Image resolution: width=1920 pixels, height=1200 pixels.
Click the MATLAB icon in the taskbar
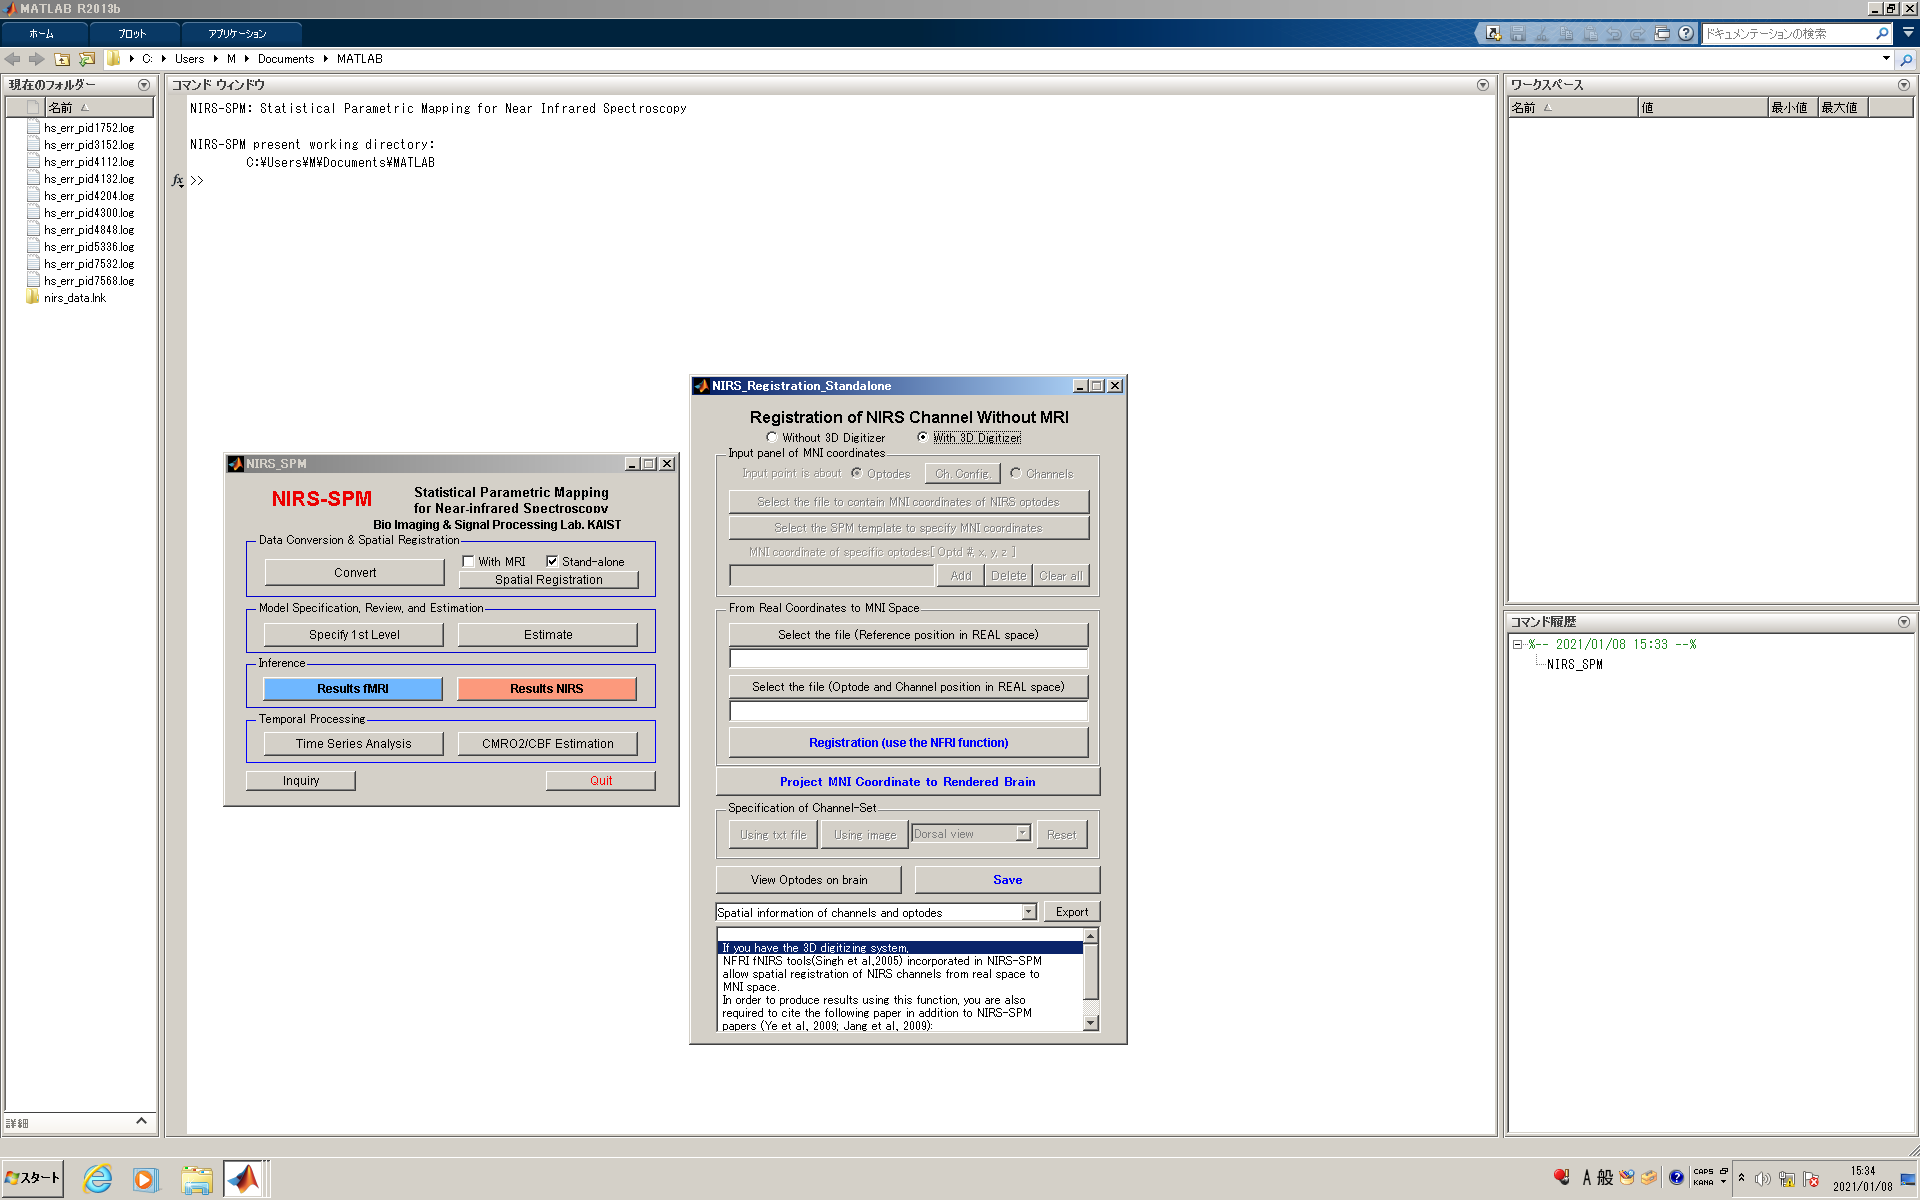[x=243, y=1179]
